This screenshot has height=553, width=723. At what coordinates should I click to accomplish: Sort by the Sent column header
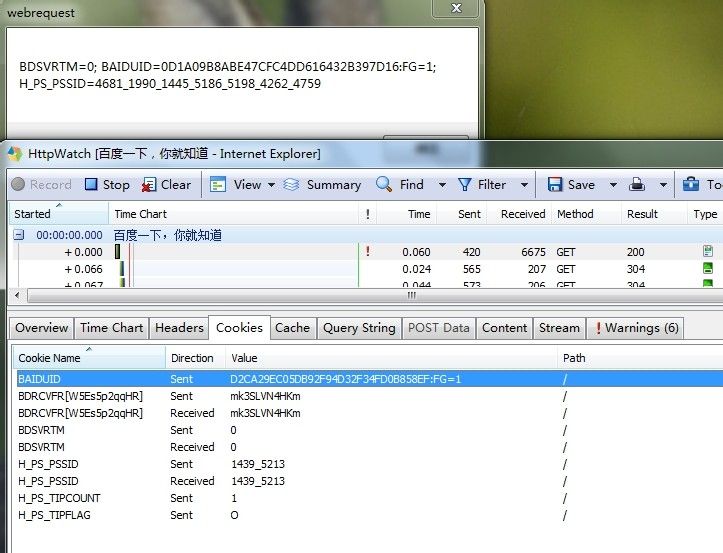462,214
